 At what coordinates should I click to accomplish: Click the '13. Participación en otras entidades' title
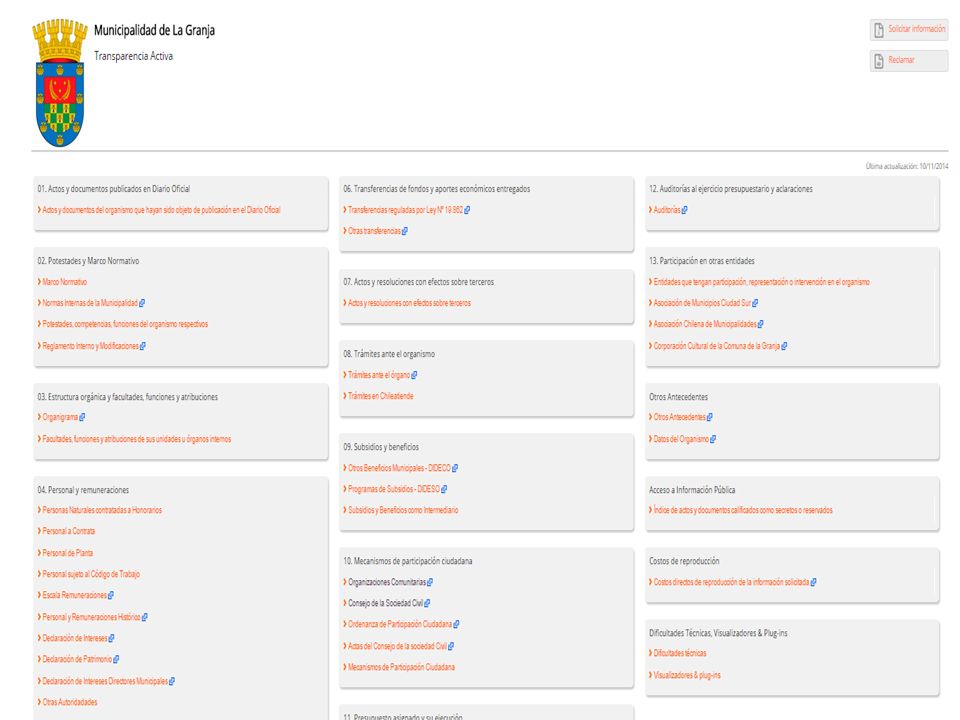coord(702,261)
